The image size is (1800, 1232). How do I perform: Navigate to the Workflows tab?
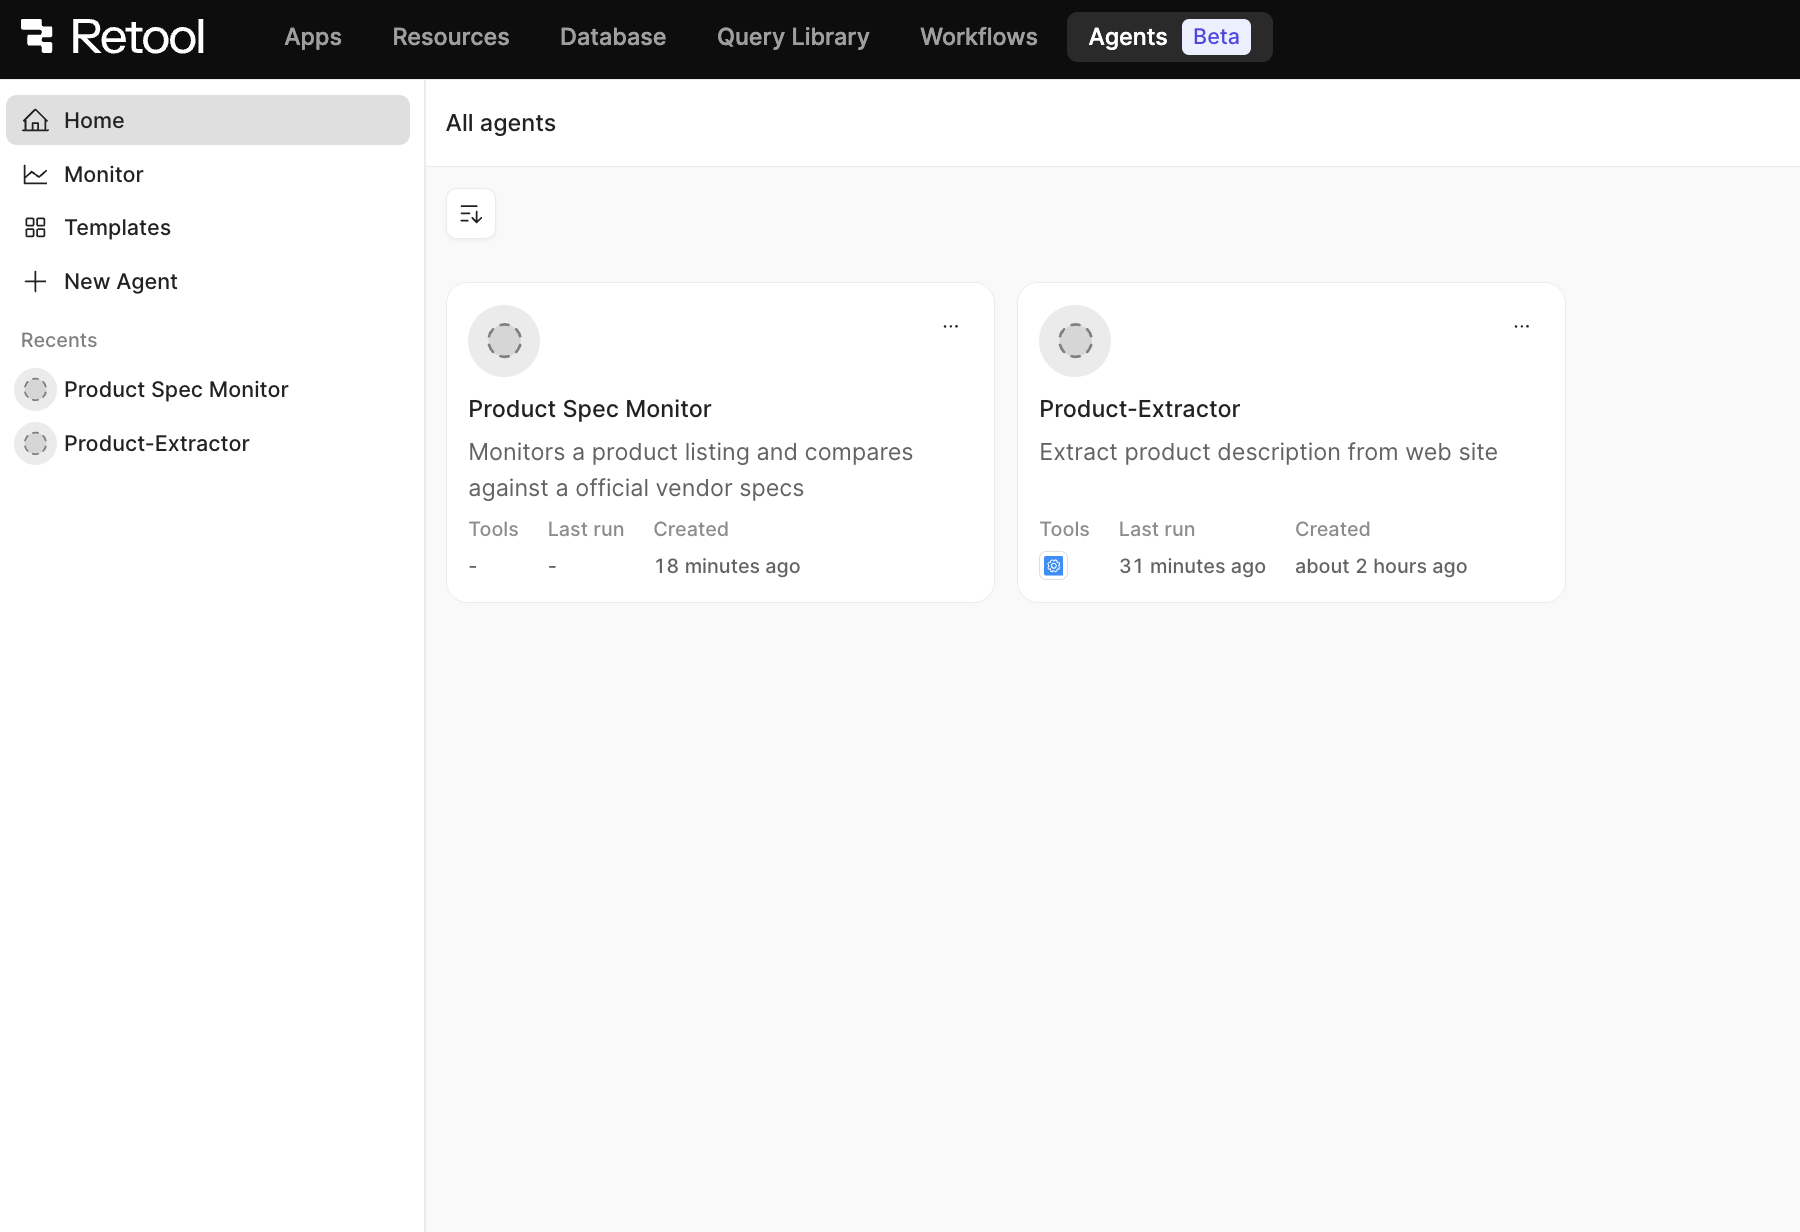coord(979,37)
